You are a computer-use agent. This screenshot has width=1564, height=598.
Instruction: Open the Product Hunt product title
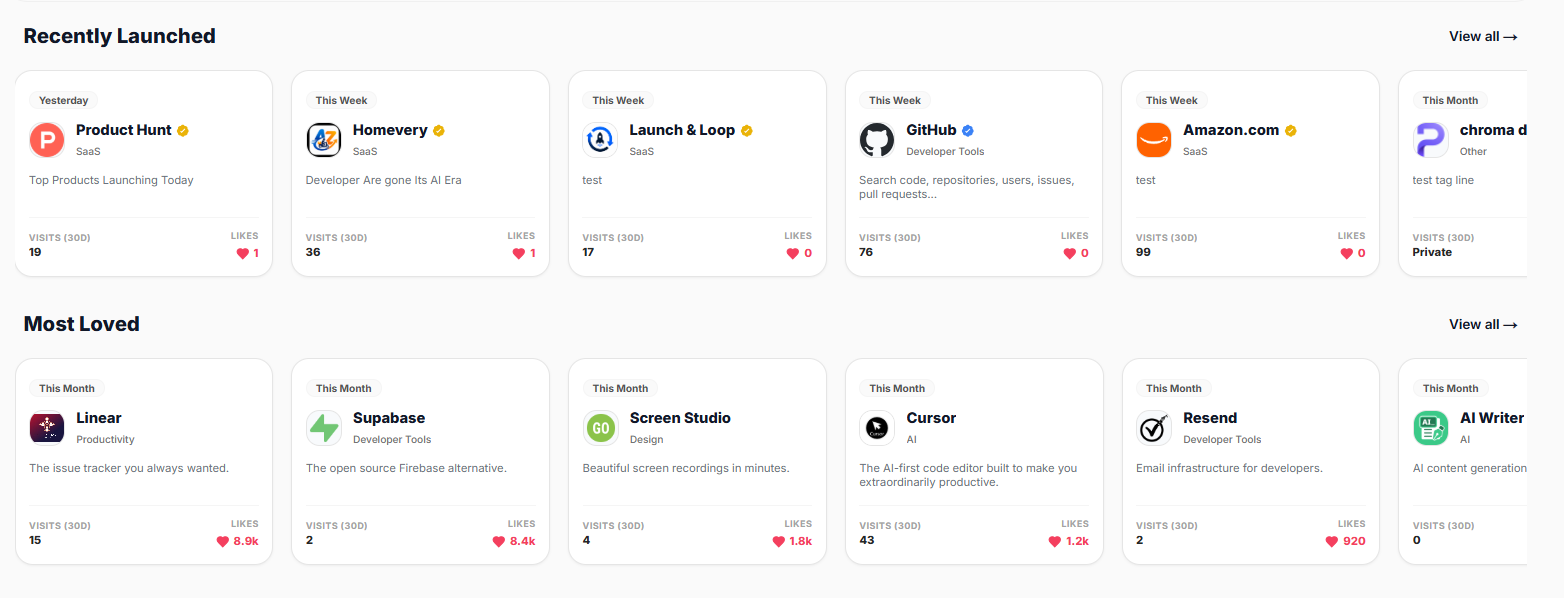(x=124, y=130)
